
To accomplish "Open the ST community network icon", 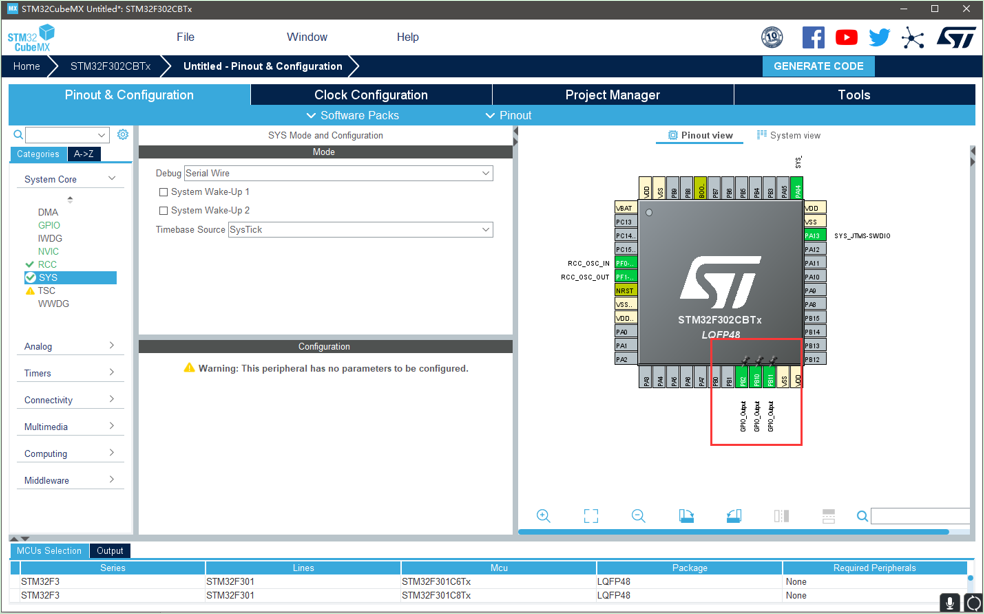I will click(x=912, y=38).
